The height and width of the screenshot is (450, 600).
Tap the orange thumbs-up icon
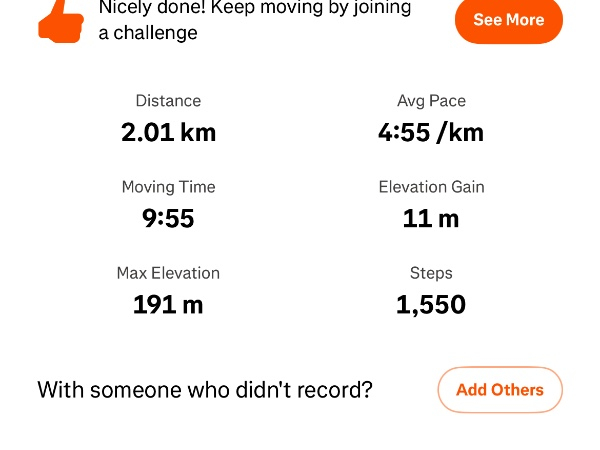tap(61, 20)
